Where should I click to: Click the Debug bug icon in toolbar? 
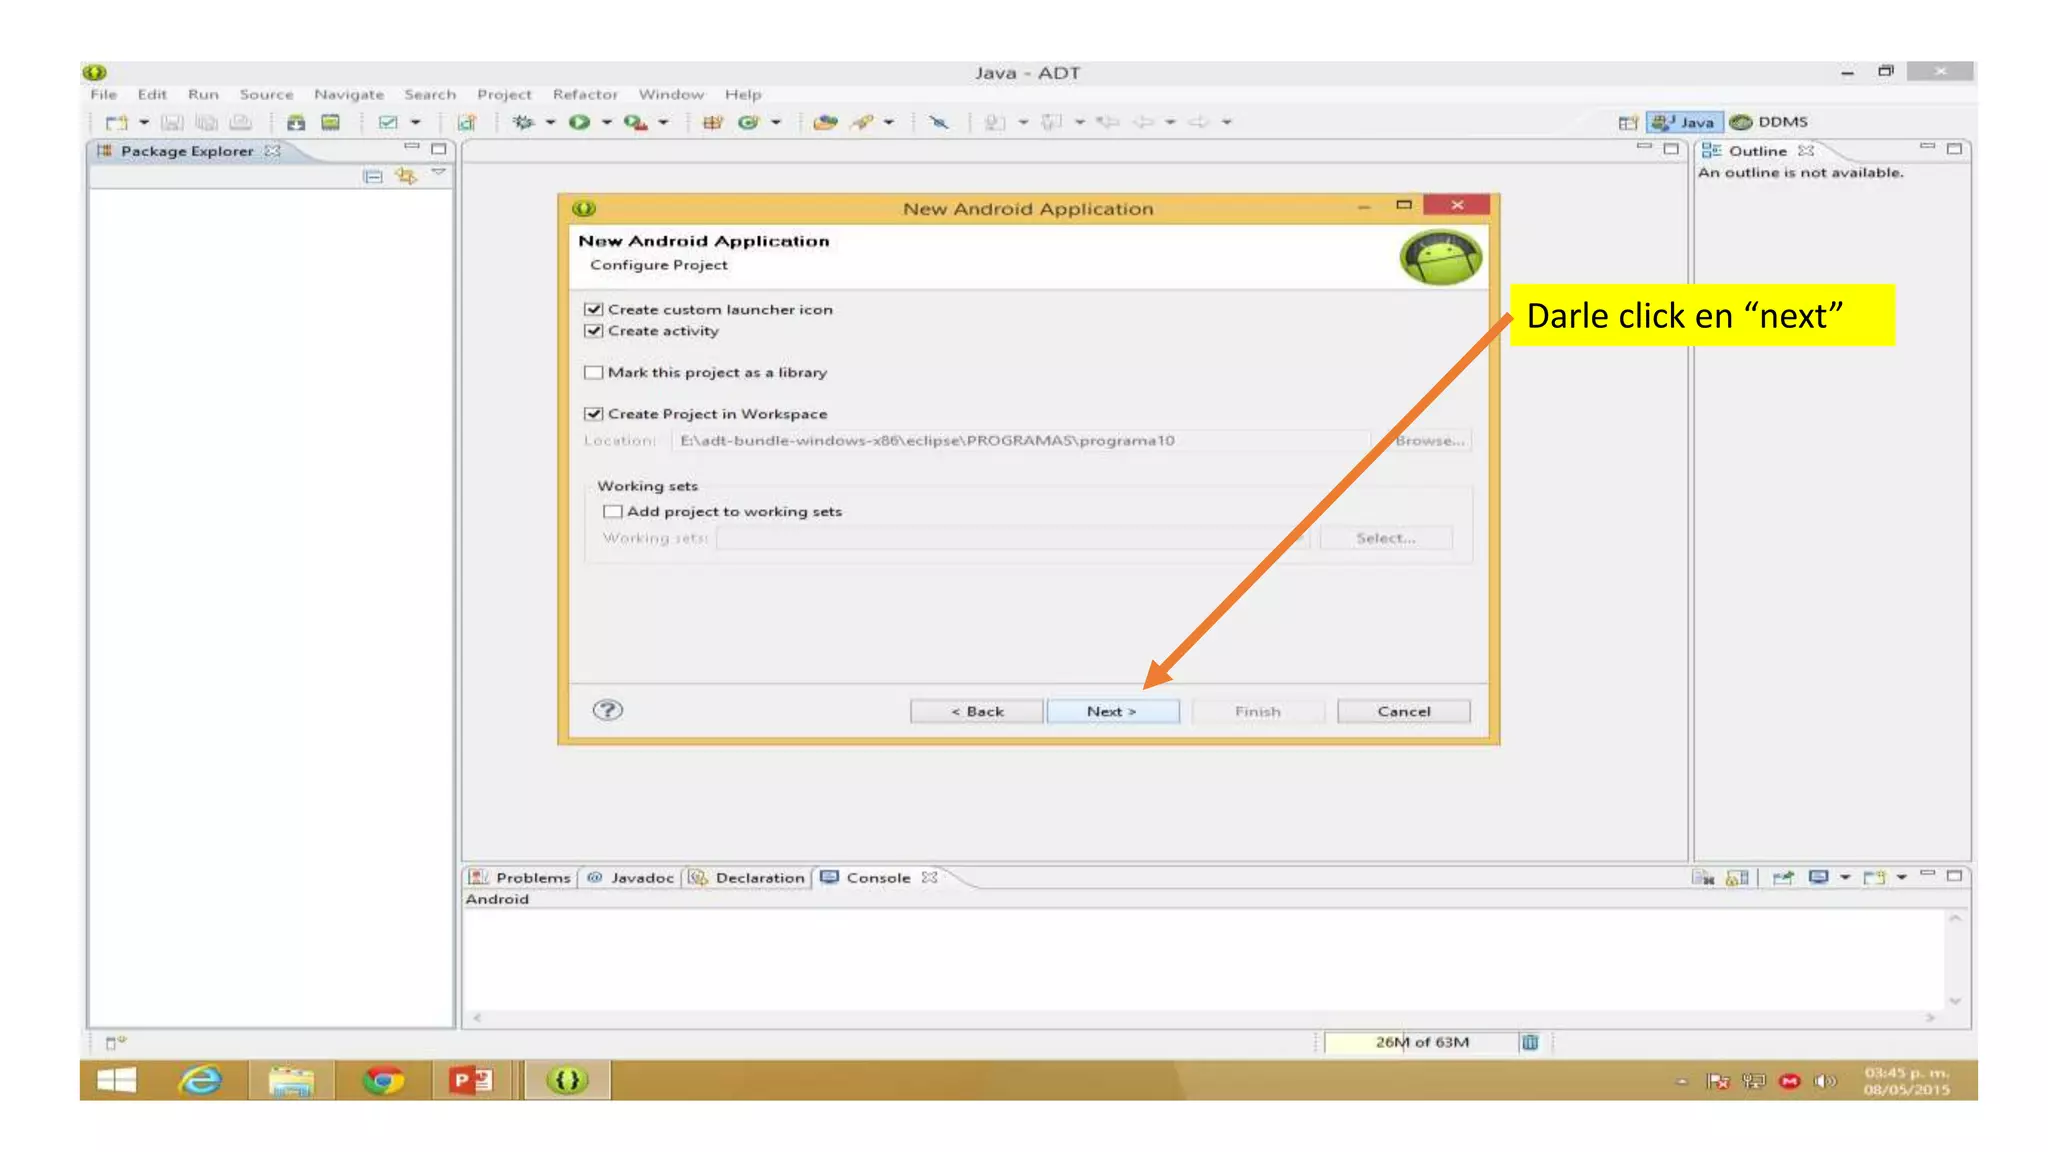coord(523,122)
